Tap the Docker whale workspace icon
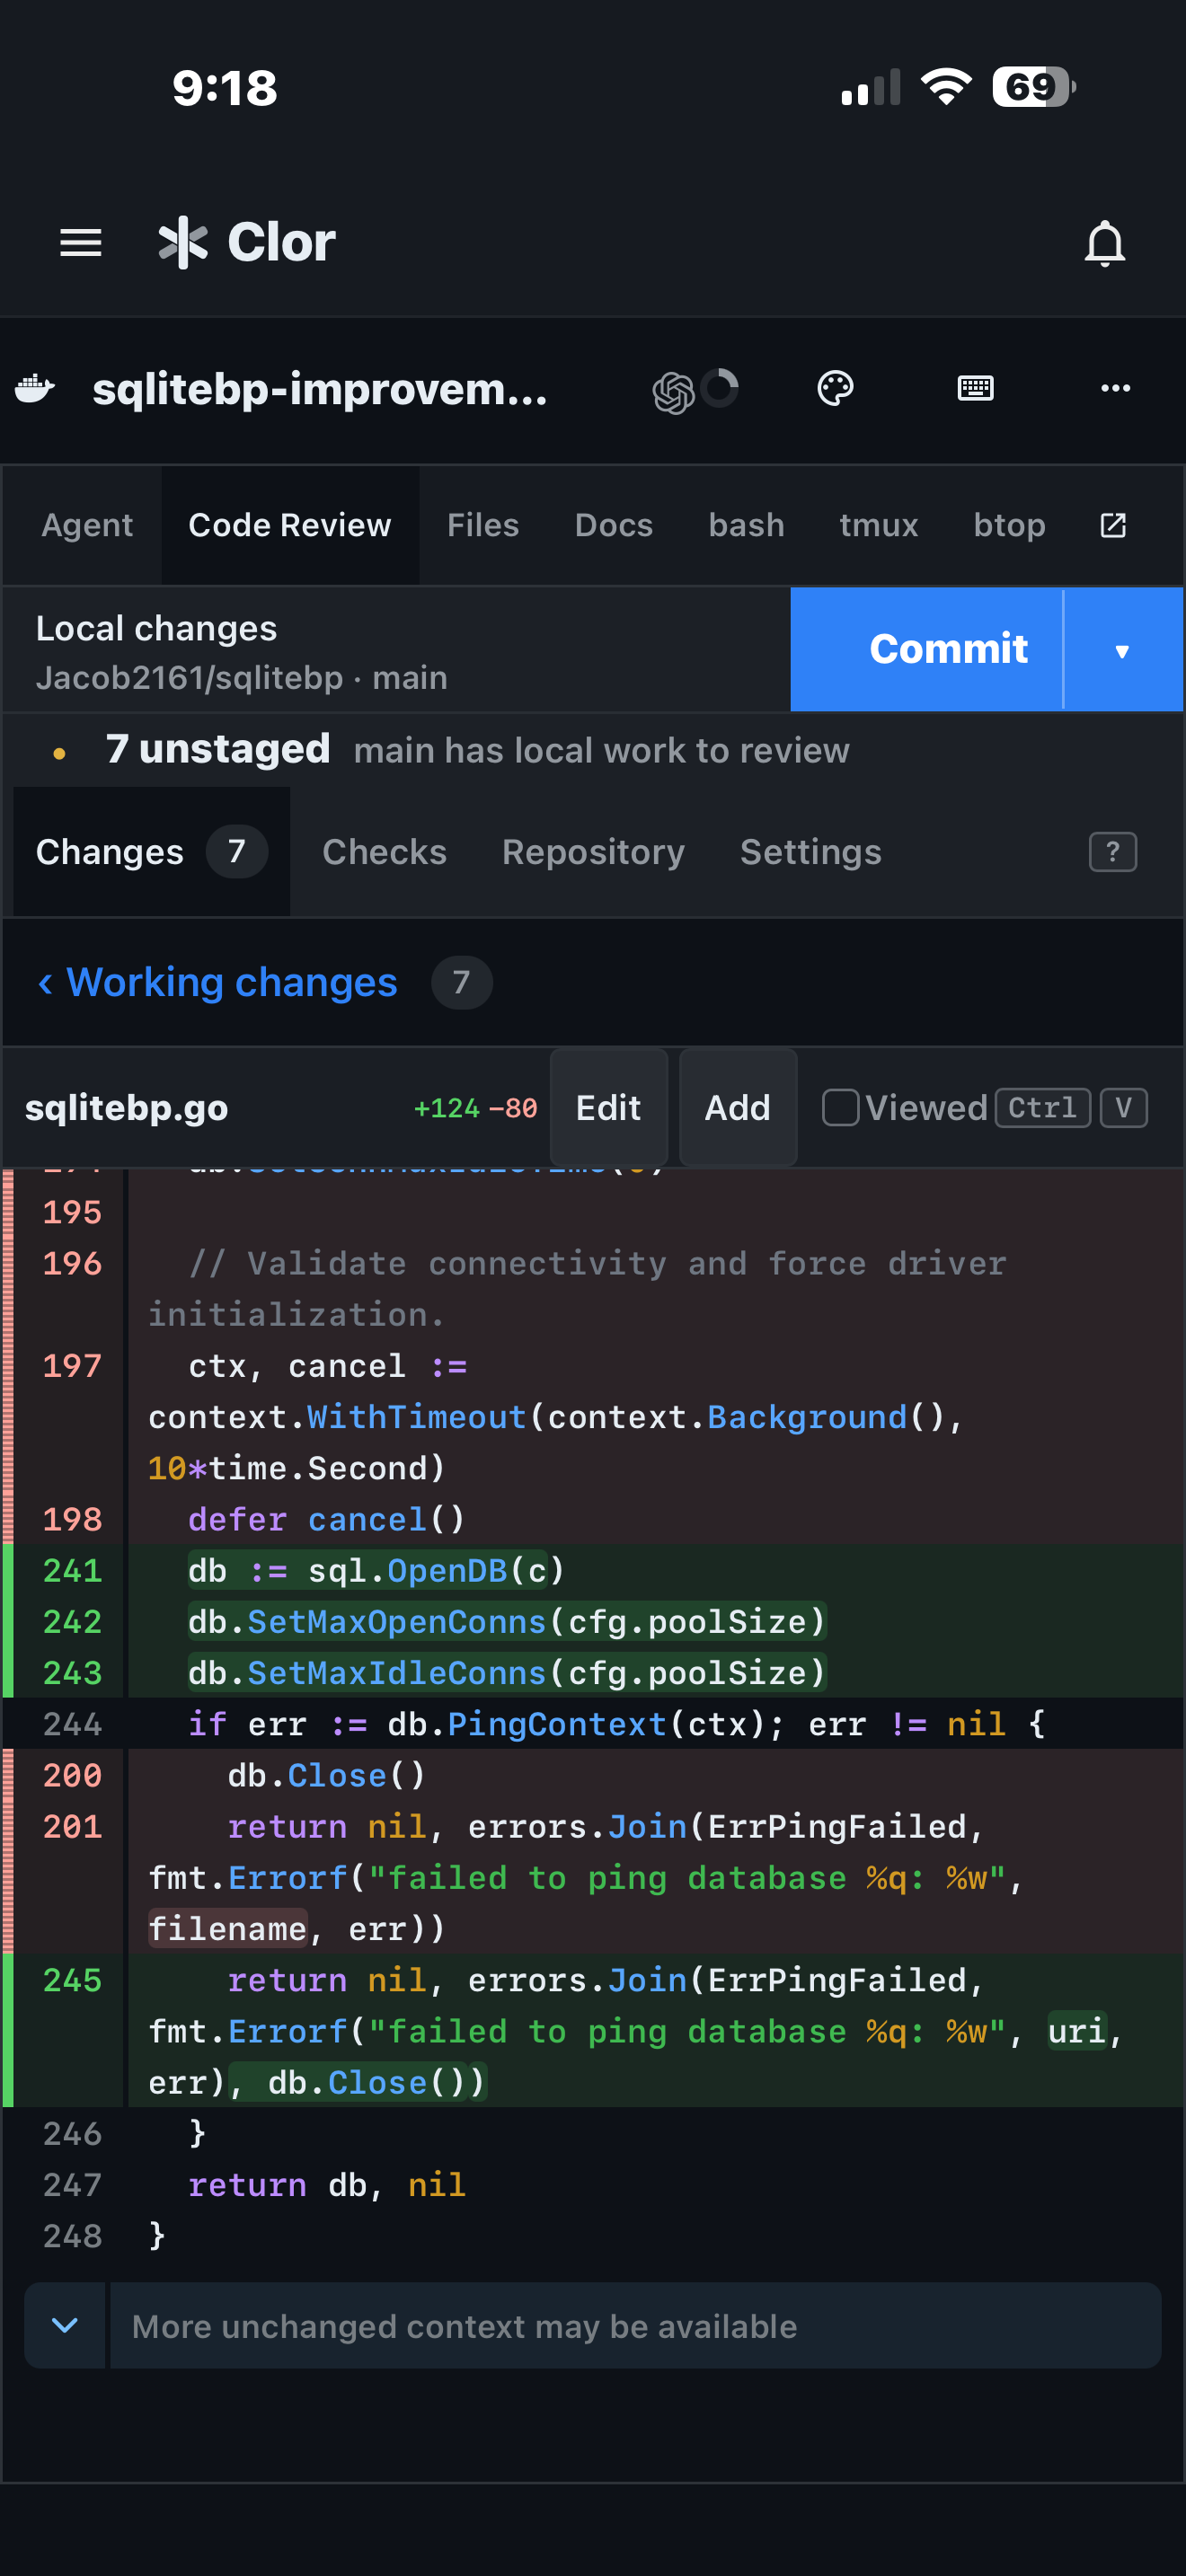 tap(35, 388)
